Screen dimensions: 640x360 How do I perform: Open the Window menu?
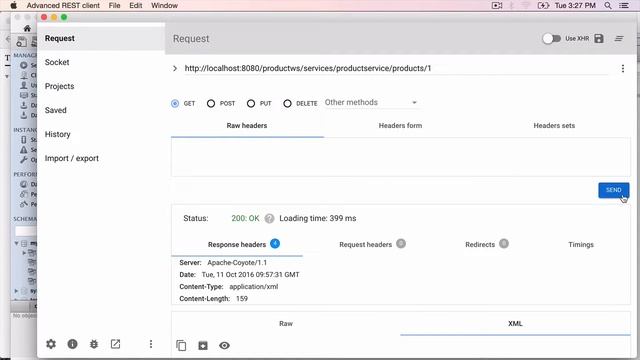pos(164,5)
